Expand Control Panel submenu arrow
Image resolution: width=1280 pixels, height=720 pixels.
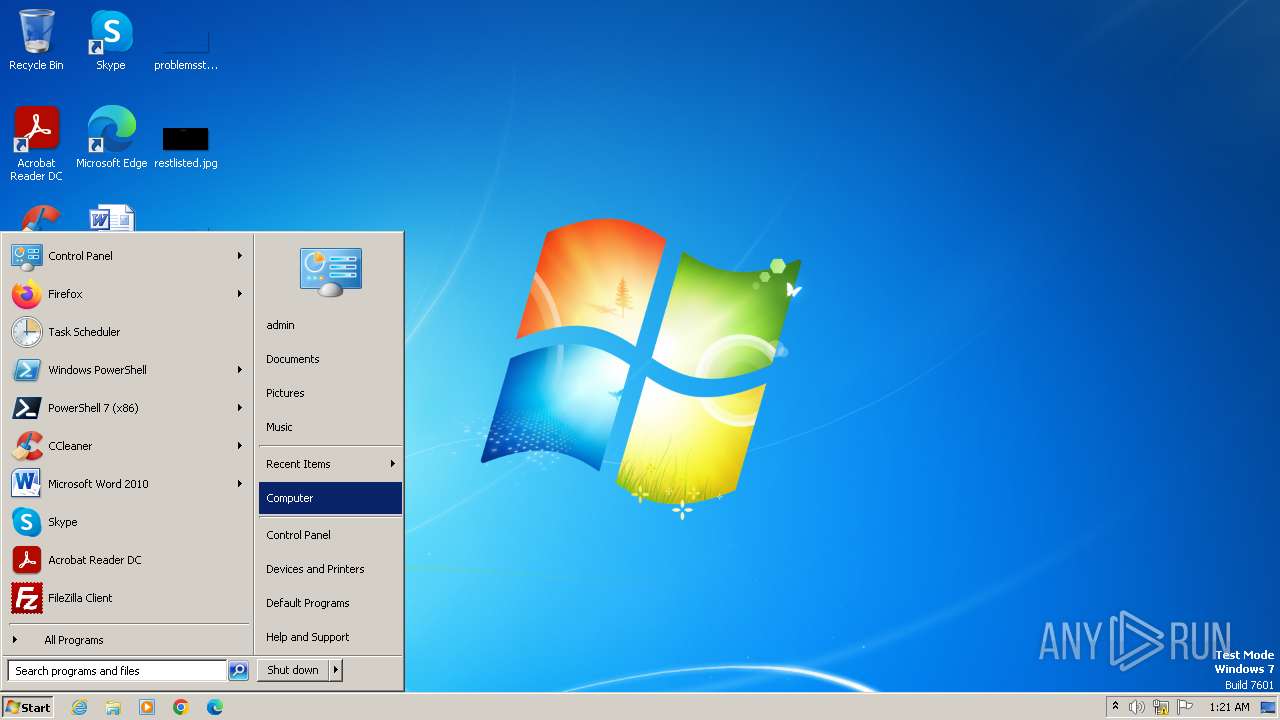point(240,256)
